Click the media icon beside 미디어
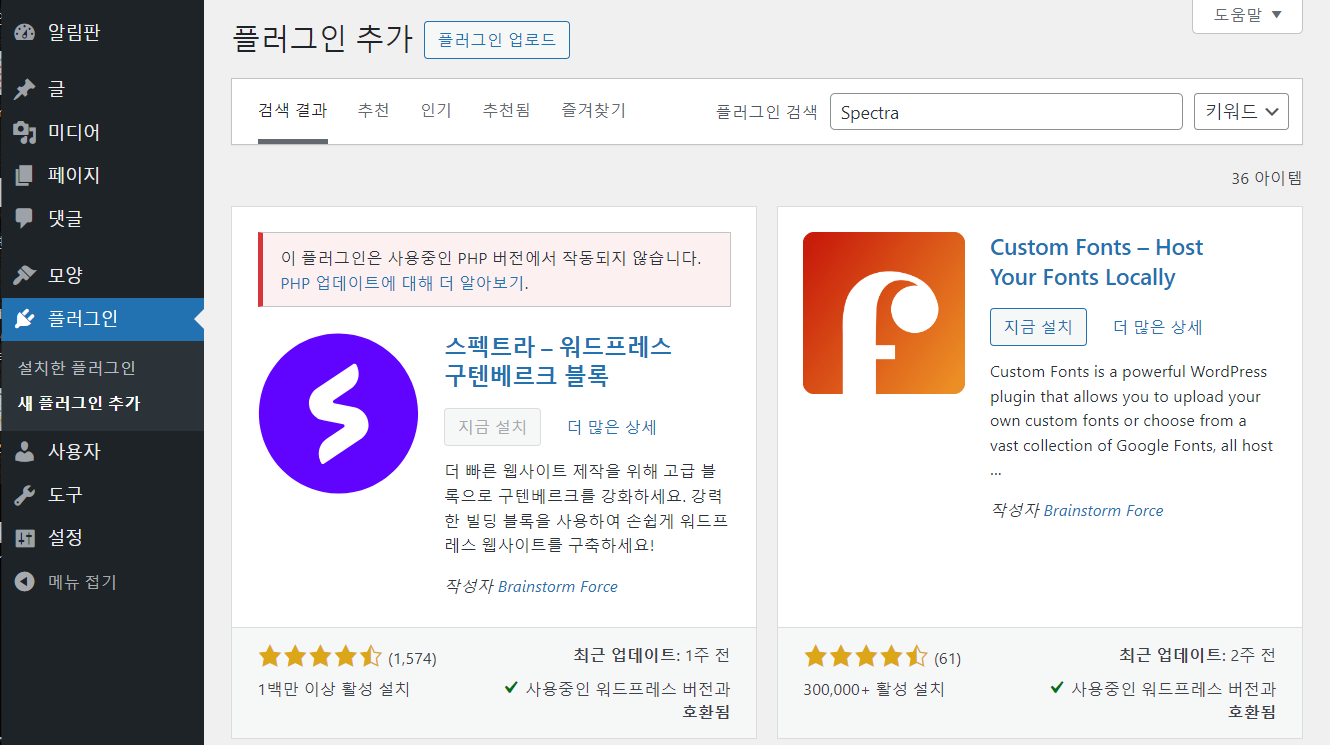 (25, 132)
